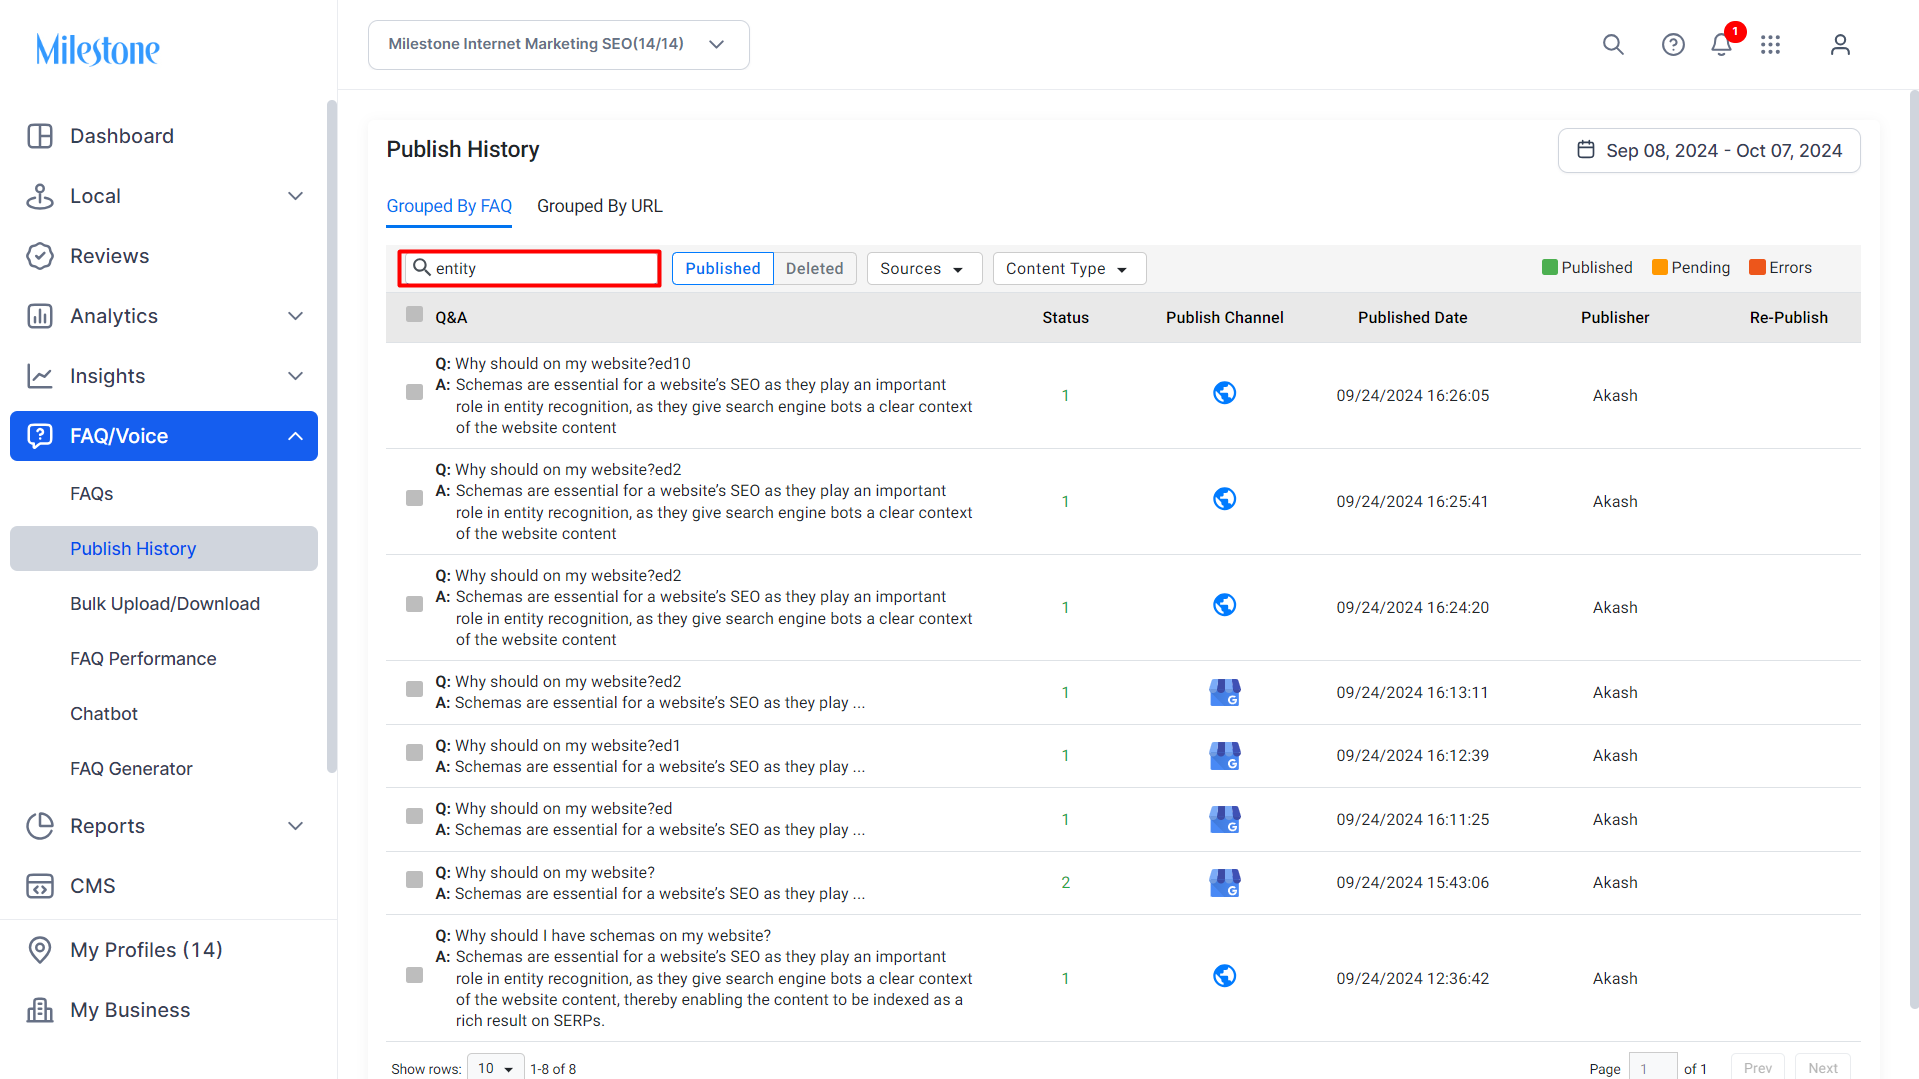Open Chatbot submenu item
This screenshot has width=1919, height=1079.
[104, 714]
